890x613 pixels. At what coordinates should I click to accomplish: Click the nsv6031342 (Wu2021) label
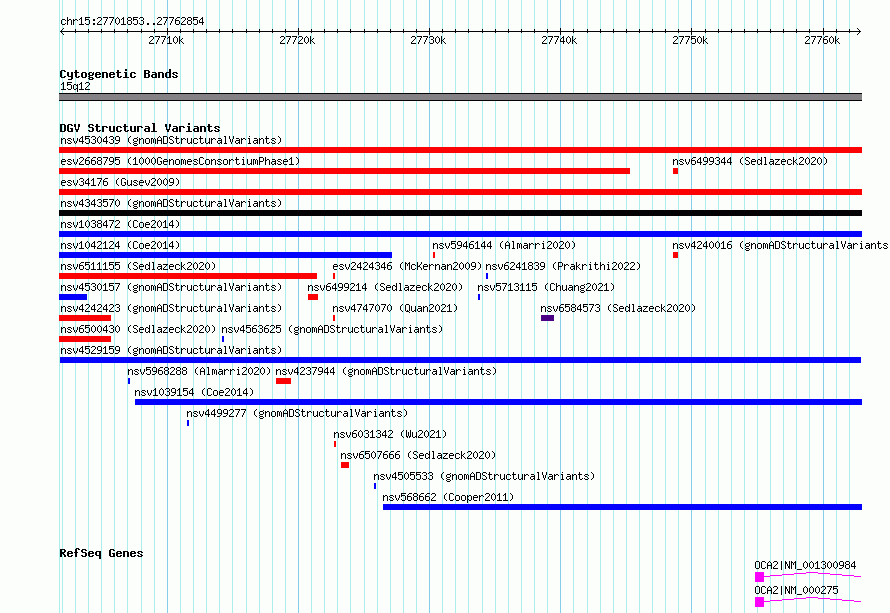point(390,434)
